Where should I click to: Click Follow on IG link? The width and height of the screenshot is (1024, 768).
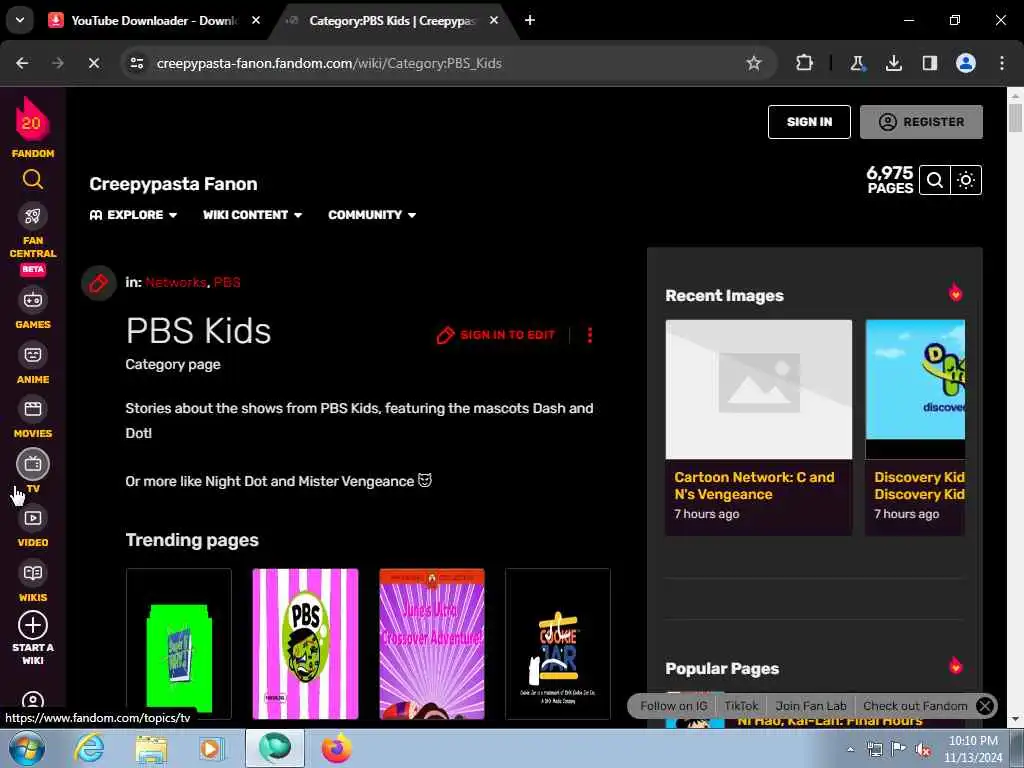click(673, 705)
